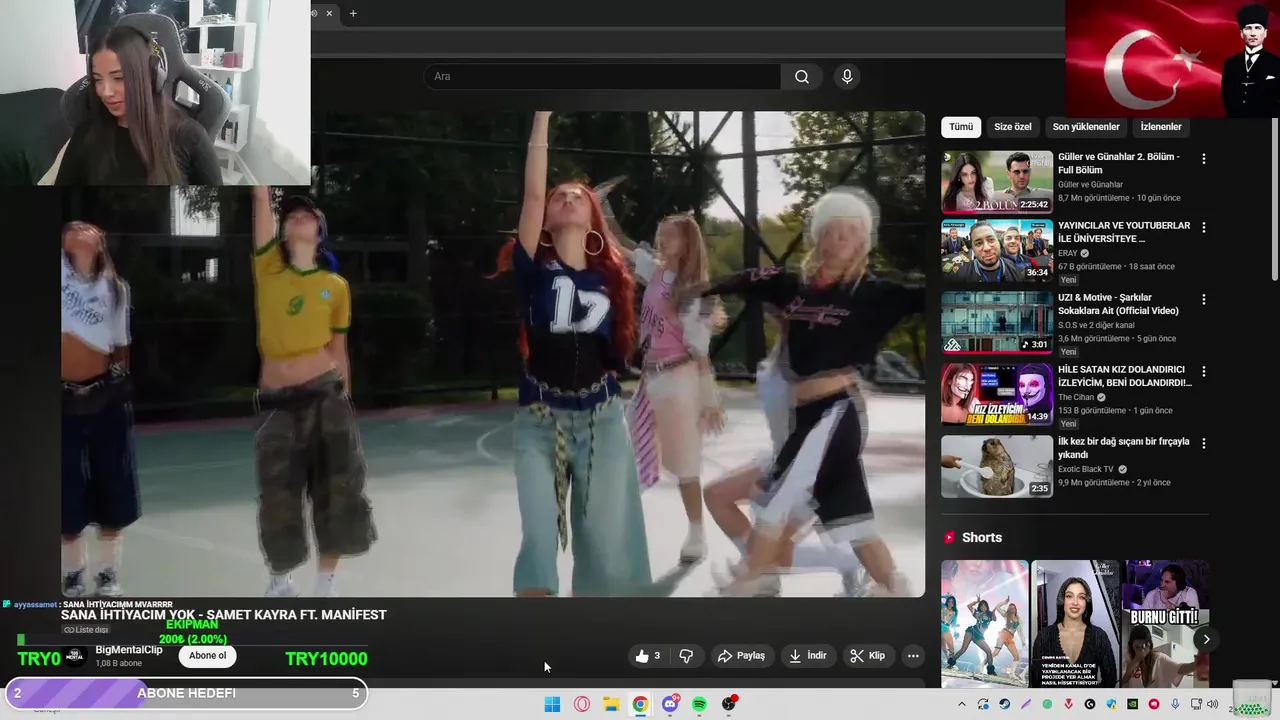The height and width of the screenshot is (720, 1280).
Task: Open the 'BURNU GİTTİ!' short
Action: [x=1166, y=623]
